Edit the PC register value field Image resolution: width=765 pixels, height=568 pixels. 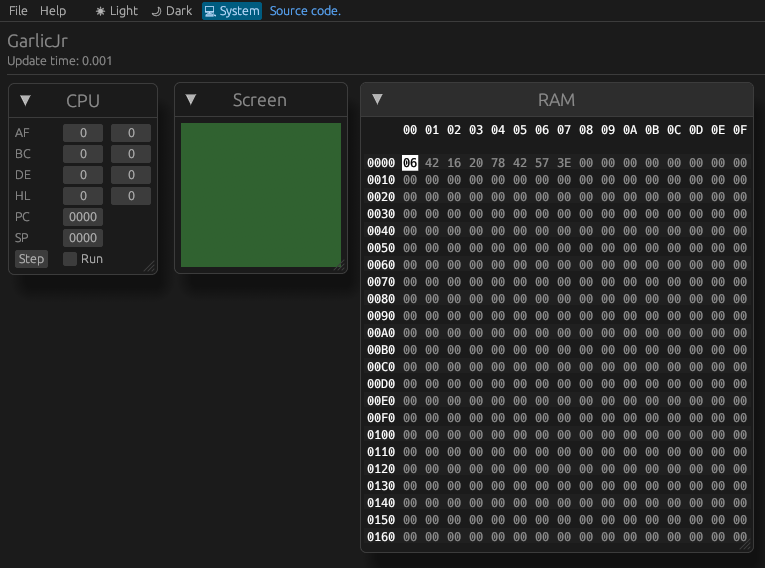click(x=83, y=217)
